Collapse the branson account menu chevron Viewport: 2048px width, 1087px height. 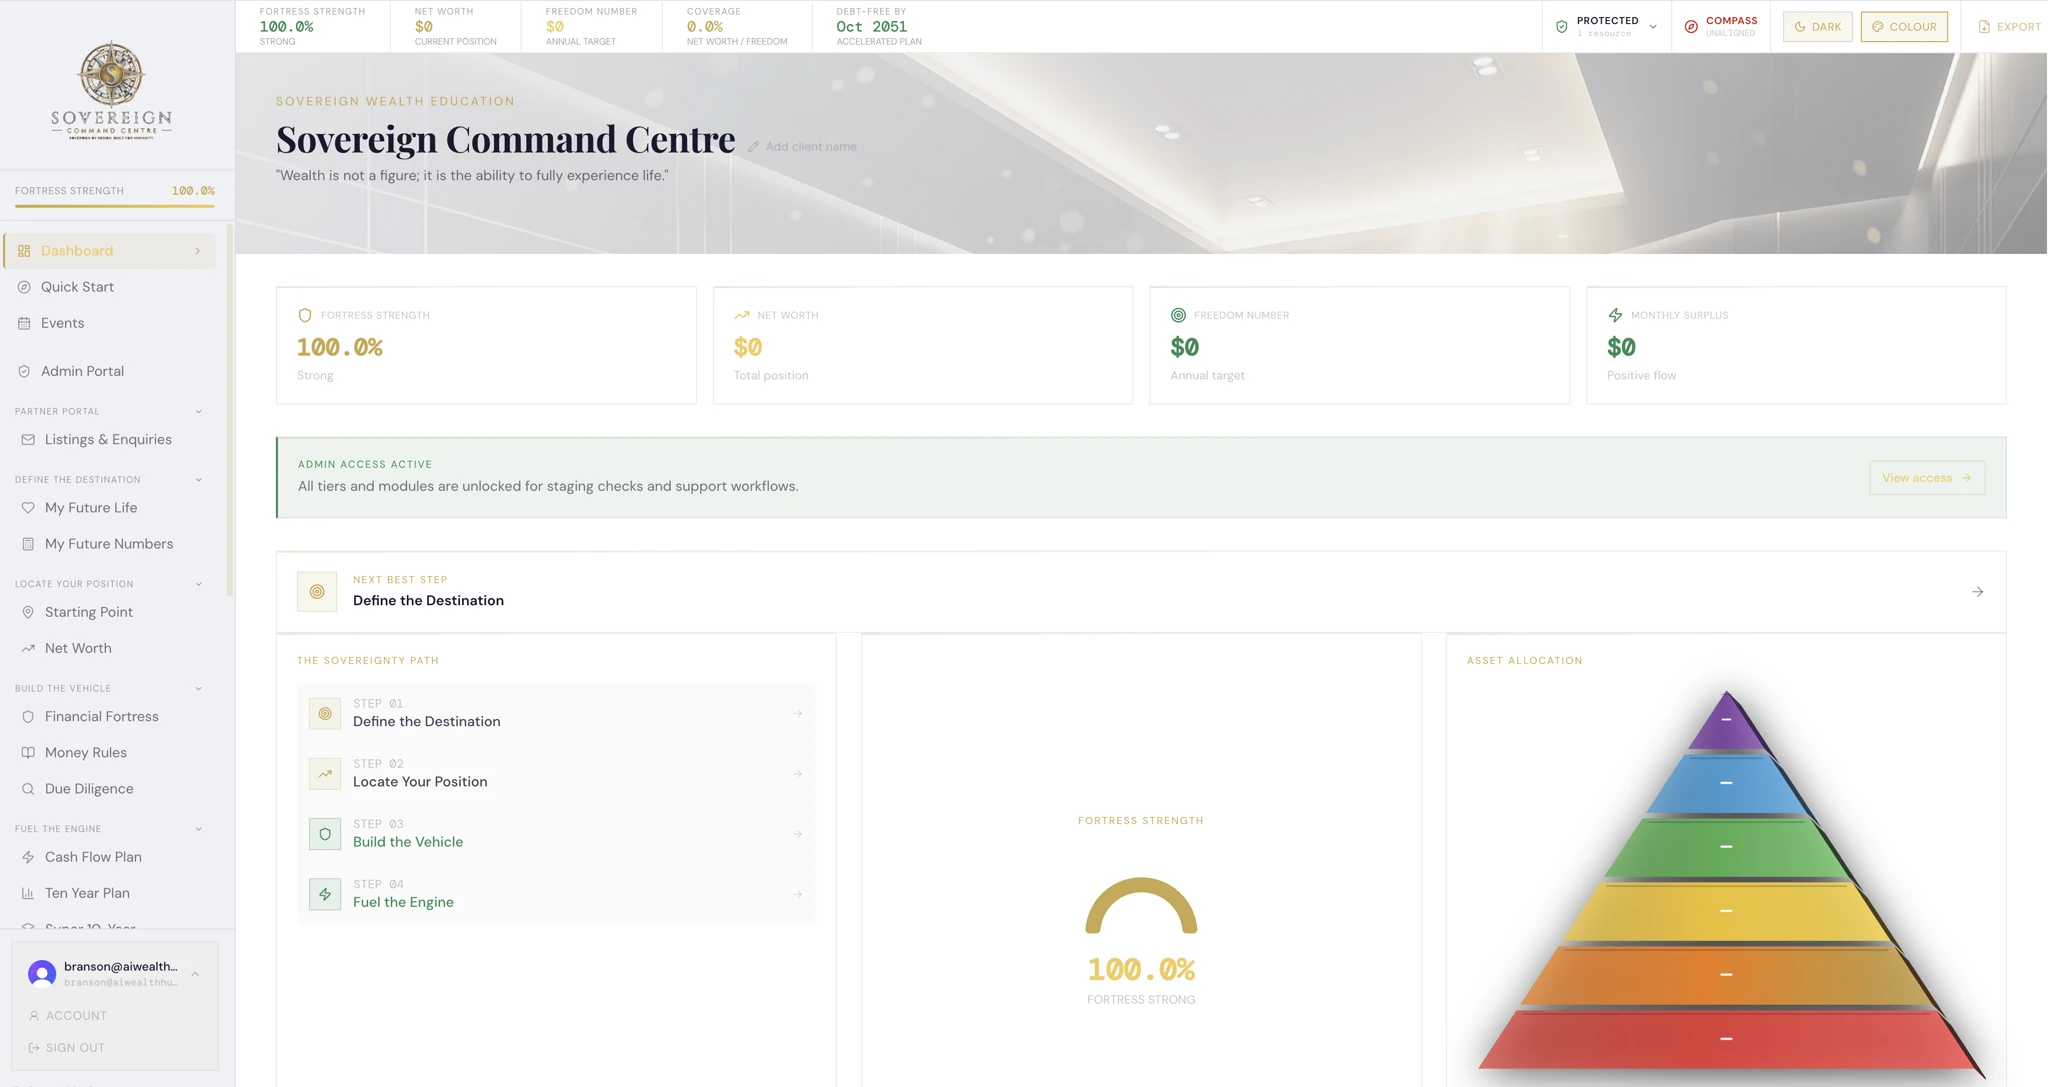(x=195, y=974)
